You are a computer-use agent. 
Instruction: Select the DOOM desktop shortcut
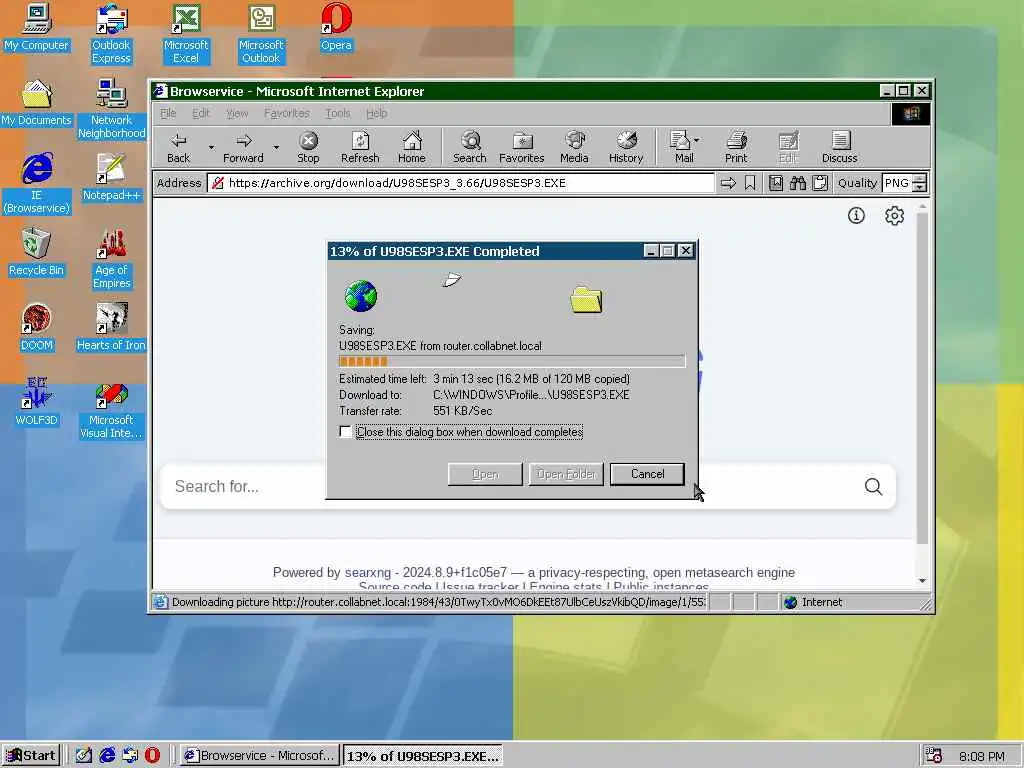(37, 327)
